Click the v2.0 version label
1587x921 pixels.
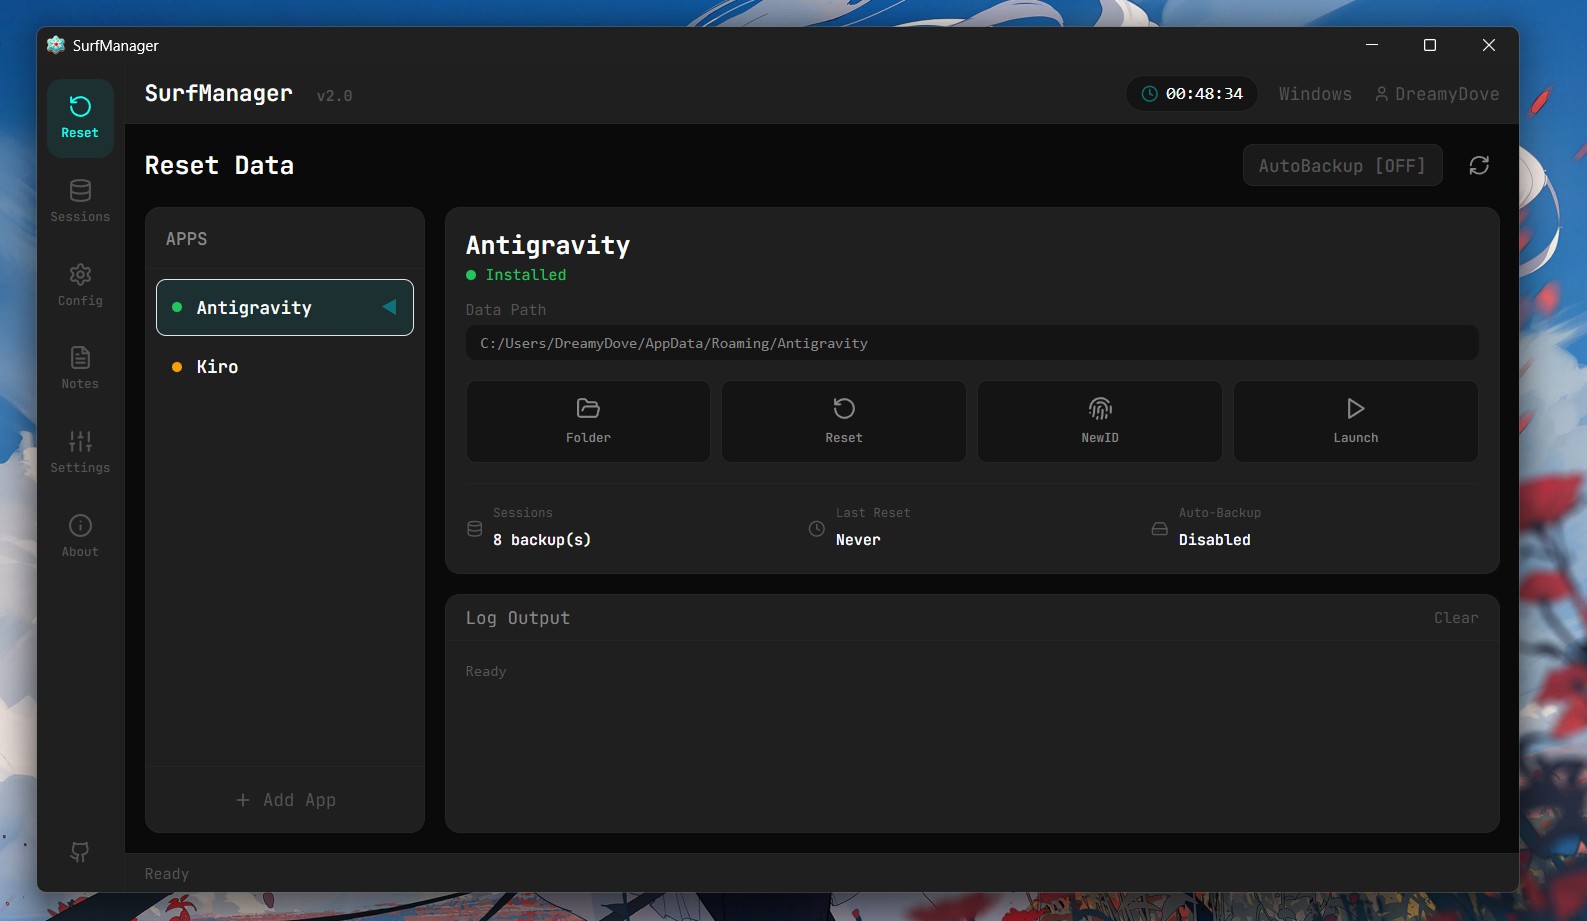[334, 96]
